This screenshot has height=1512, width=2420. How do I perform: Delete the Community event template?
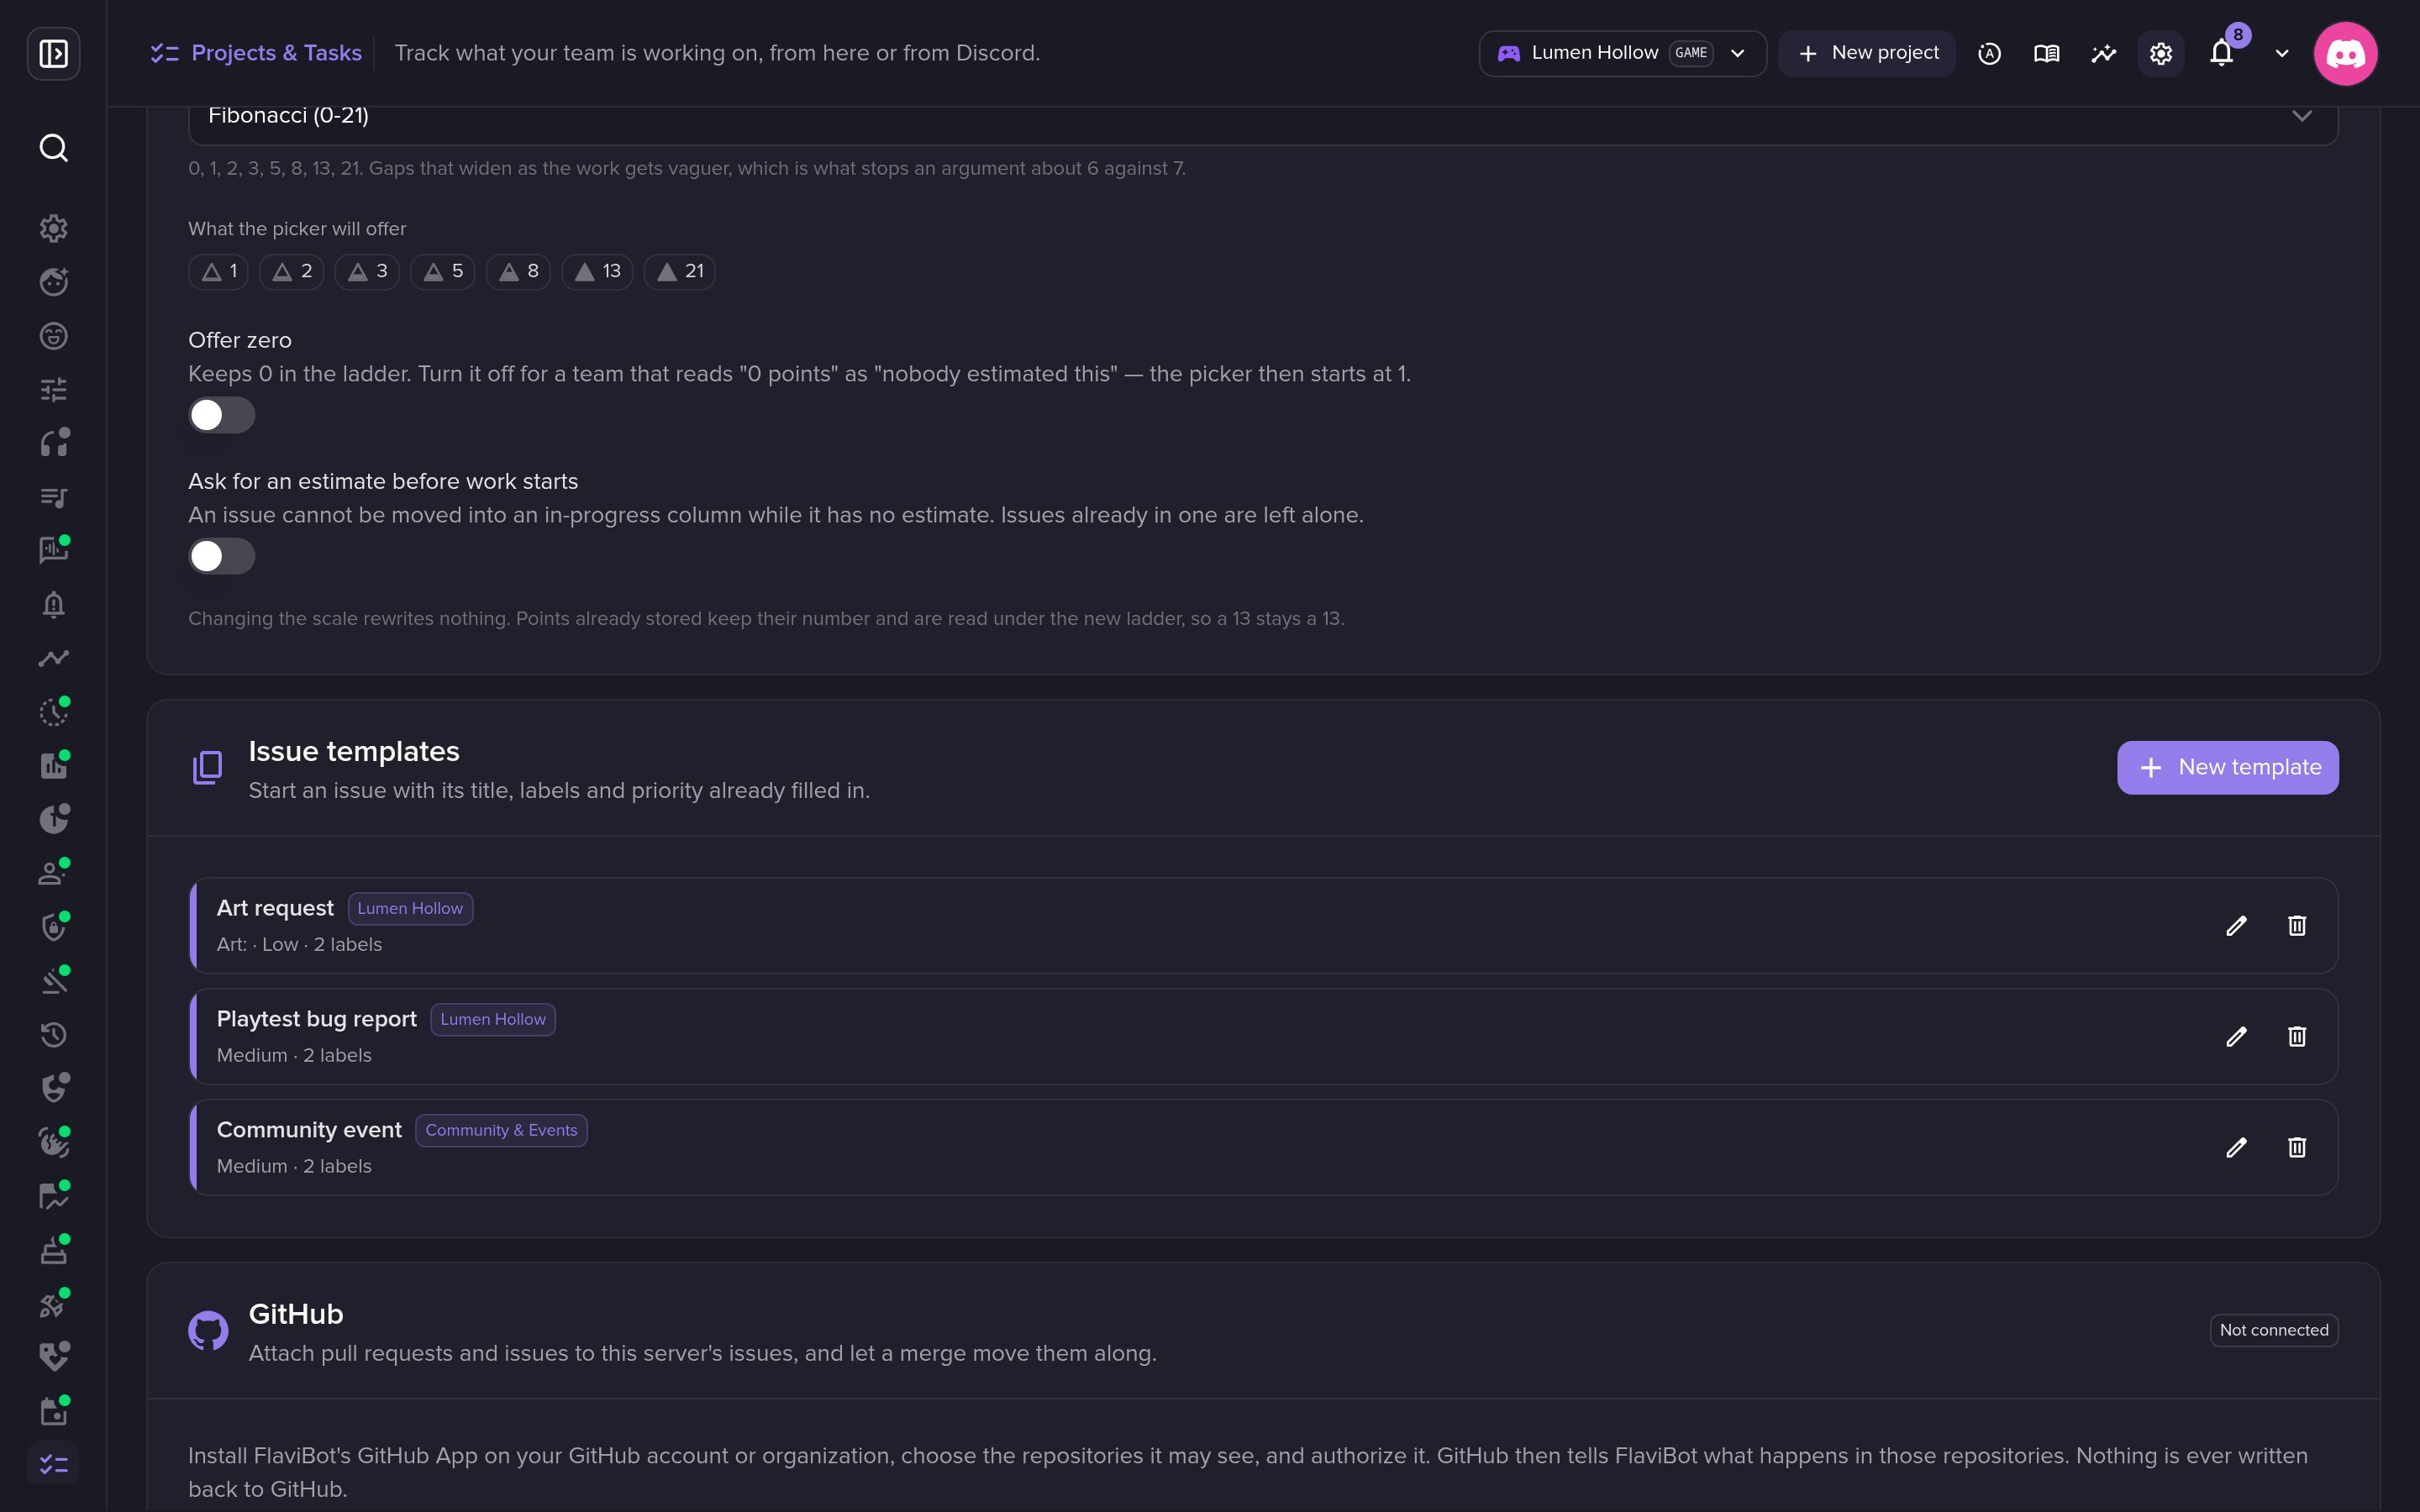tap(2297, 1148)
